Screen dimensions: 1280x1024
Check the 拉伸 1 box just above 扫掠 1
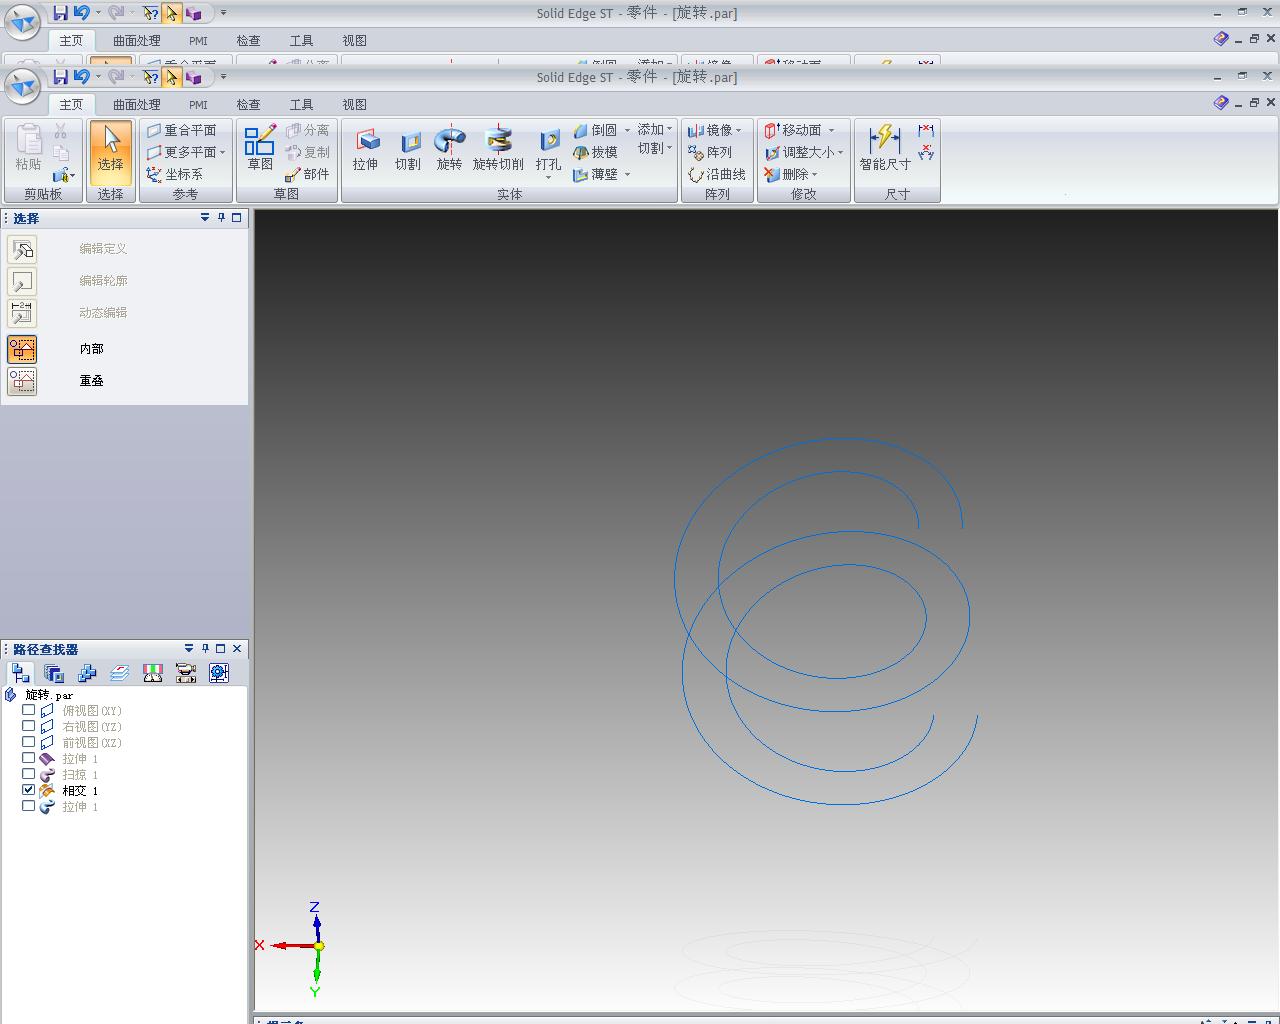pos(28,758)
